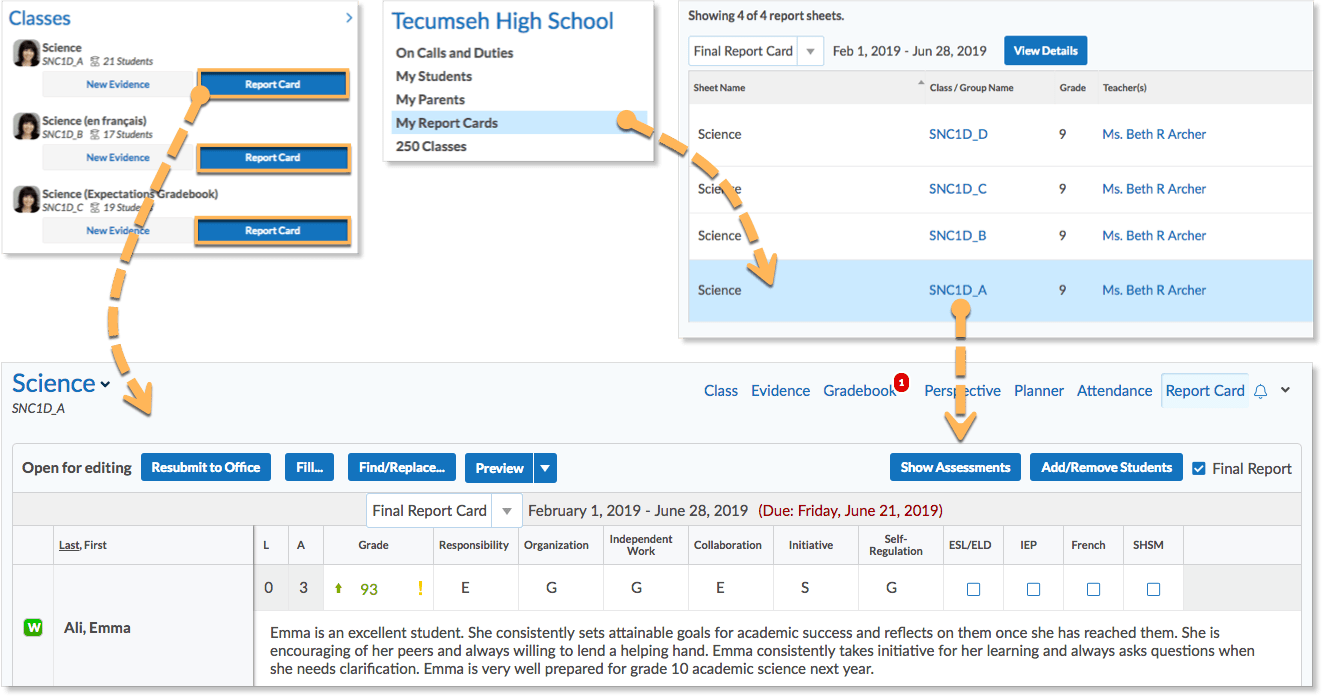
Task: Sort by the Sheet Name column header
Action: coord(720,88)
